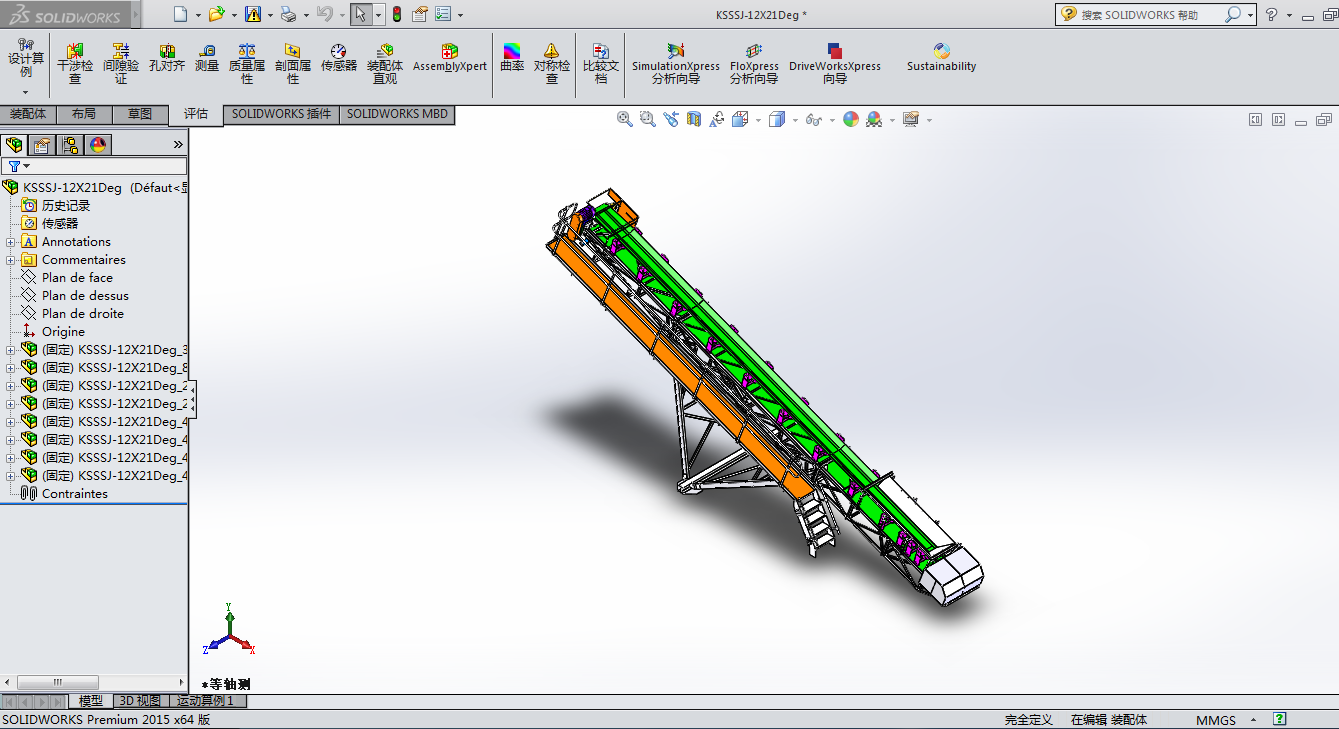
Task: Select the Contraintes mates folder
Action: click(x=74, y=494)
